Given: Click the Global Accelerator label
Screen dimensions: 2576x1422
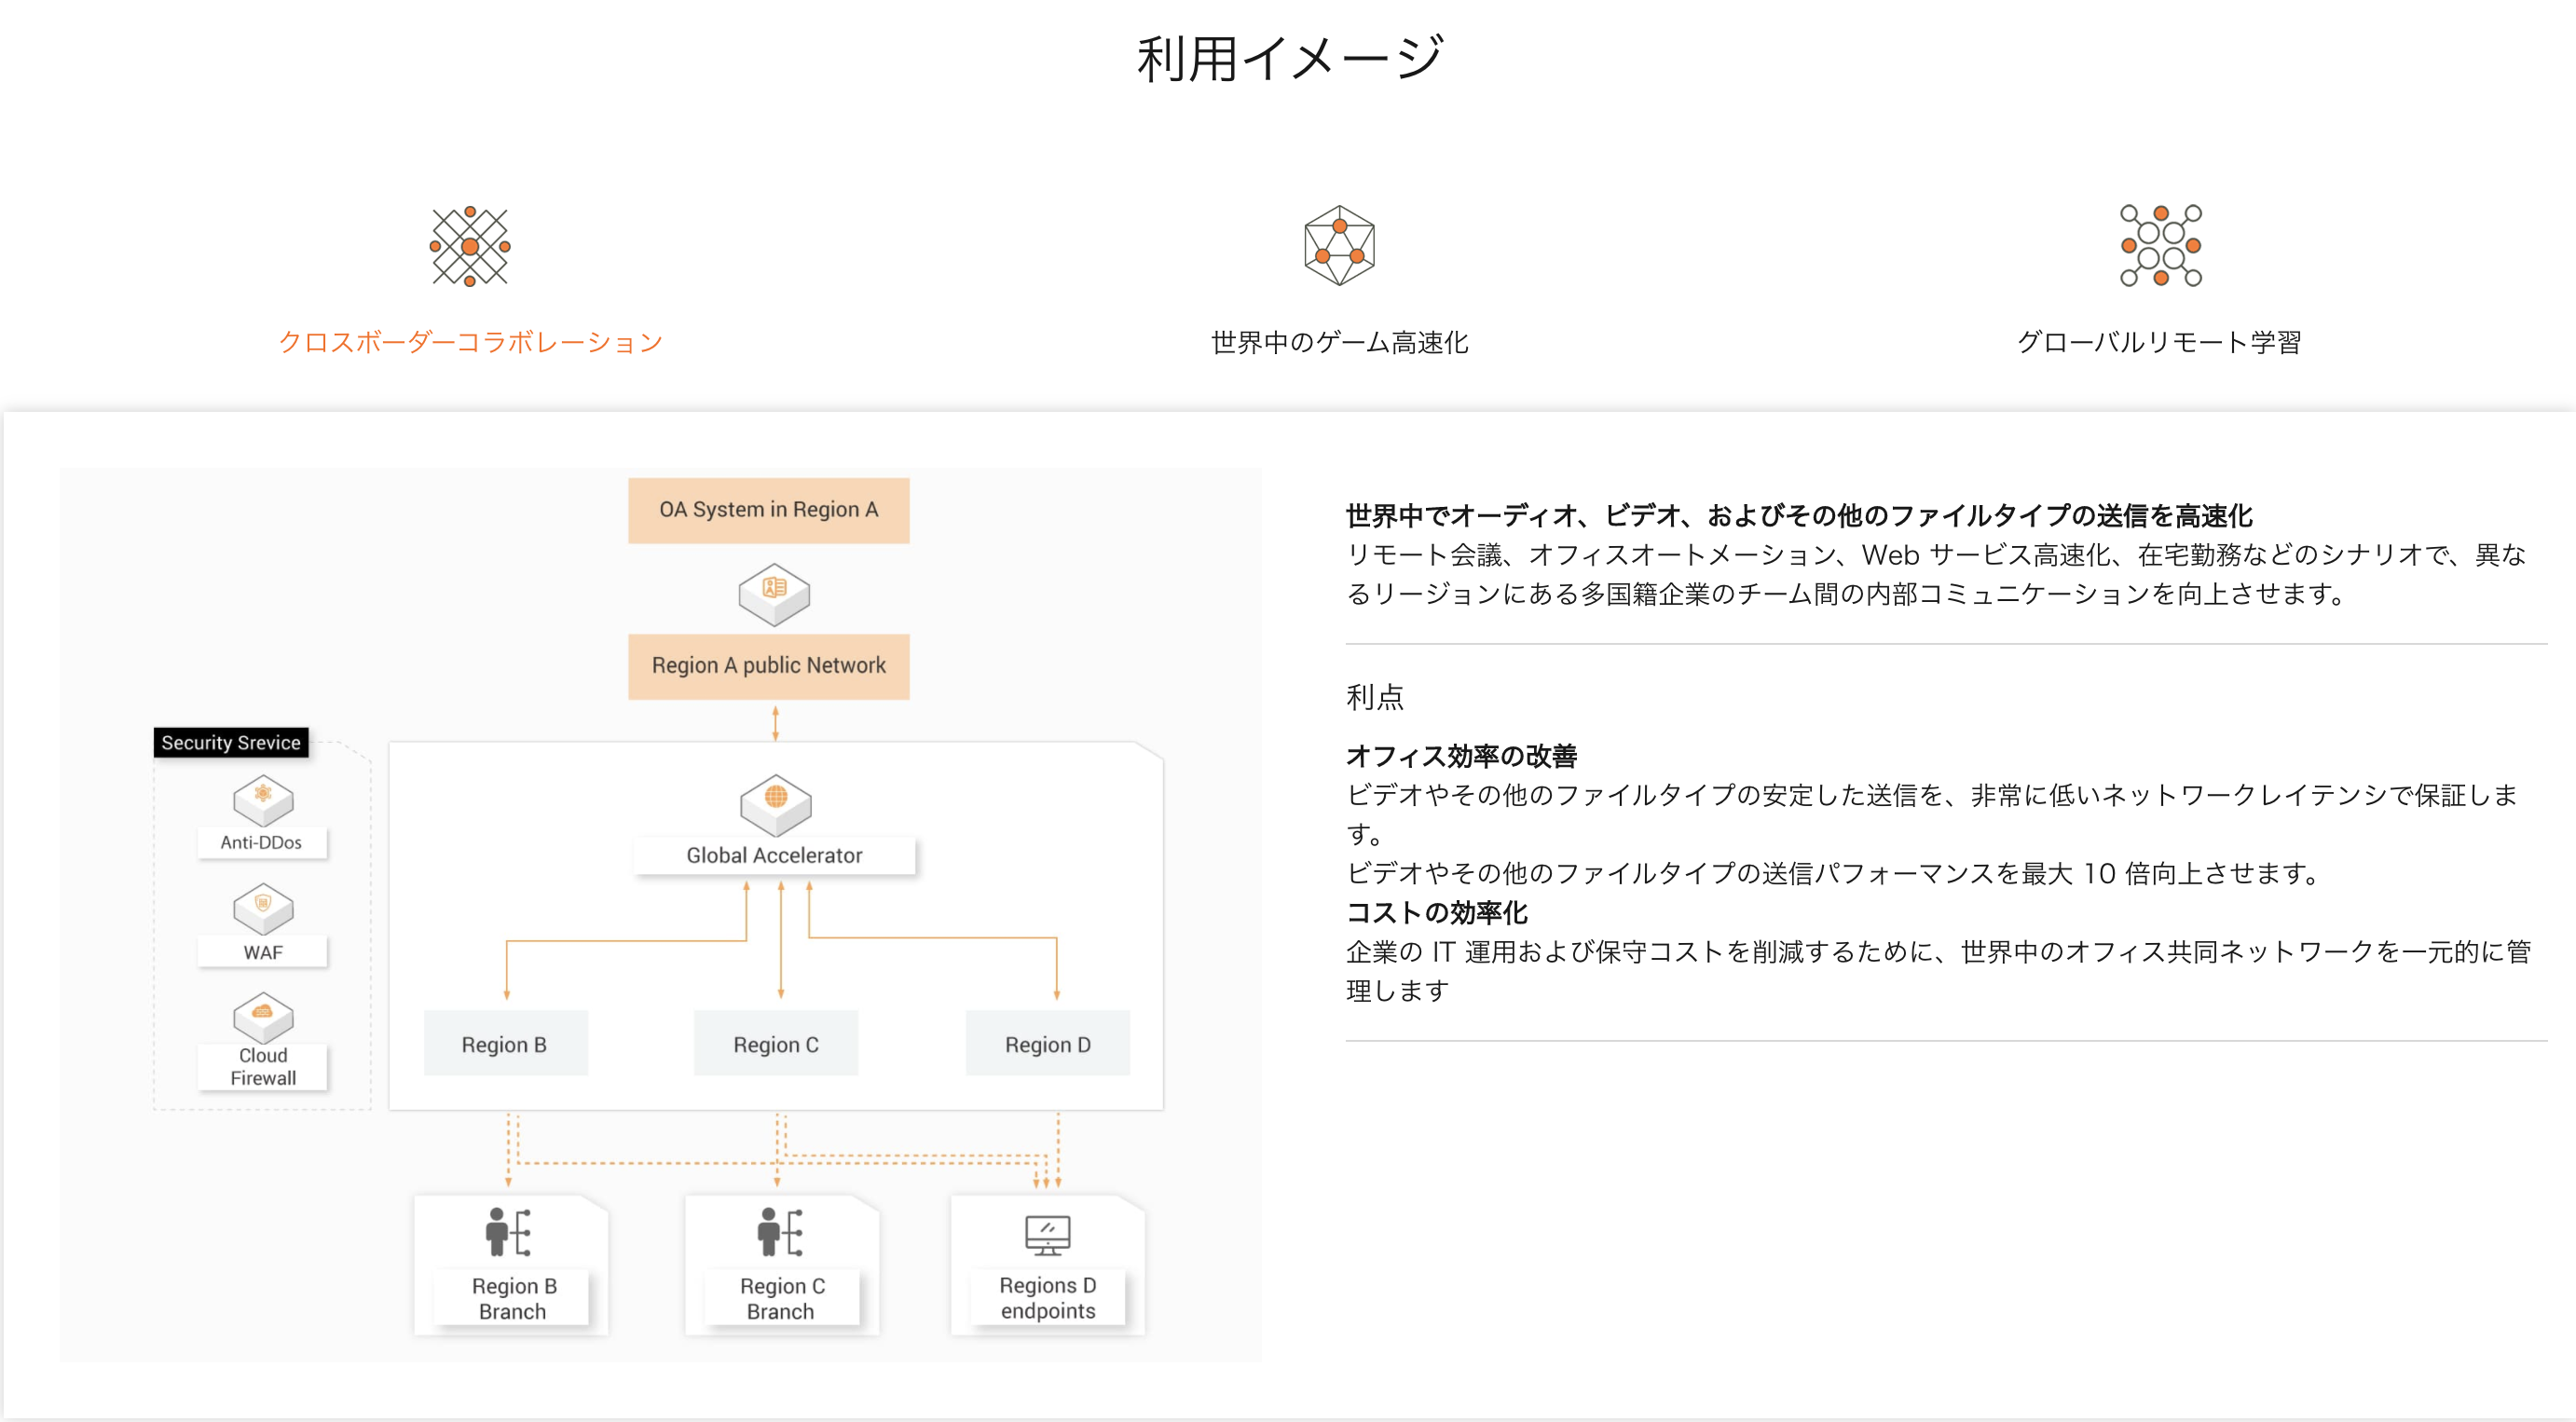Looking at the screenshot, I should pyautogui.click(x=774, y=856).
